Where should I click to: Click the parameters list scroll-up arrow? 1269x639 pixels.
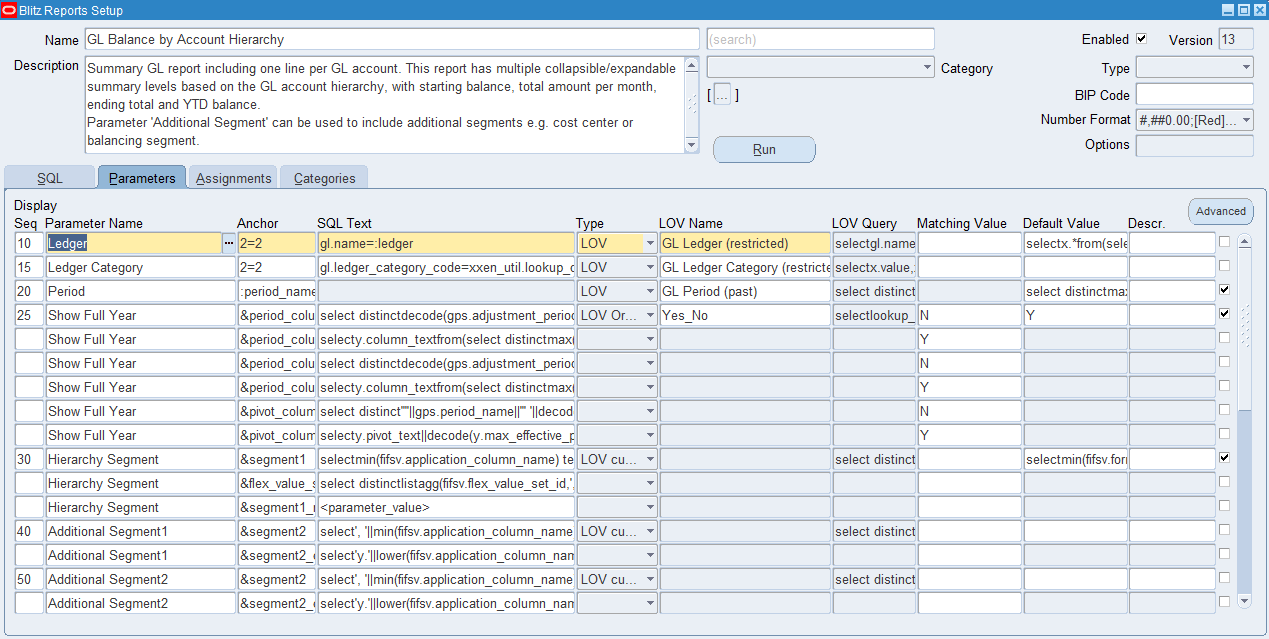[1245, 241]
